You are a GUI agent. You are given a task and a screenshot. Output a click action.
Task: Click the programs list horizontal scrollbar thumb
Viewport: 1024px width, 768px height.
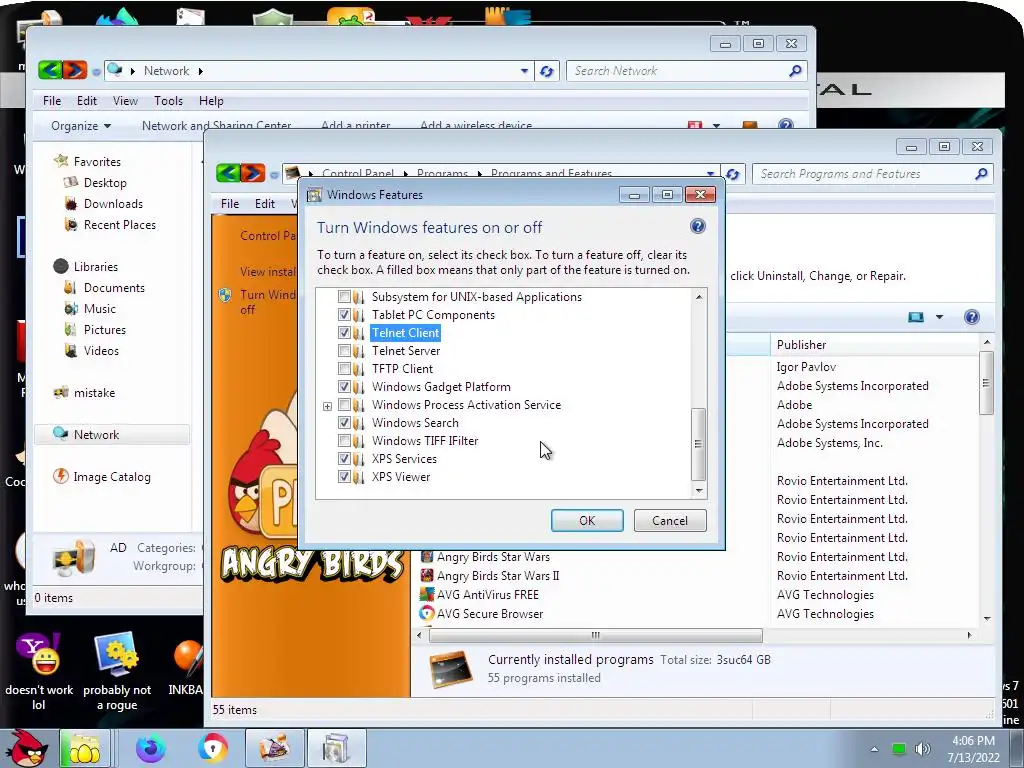[596, 635]
